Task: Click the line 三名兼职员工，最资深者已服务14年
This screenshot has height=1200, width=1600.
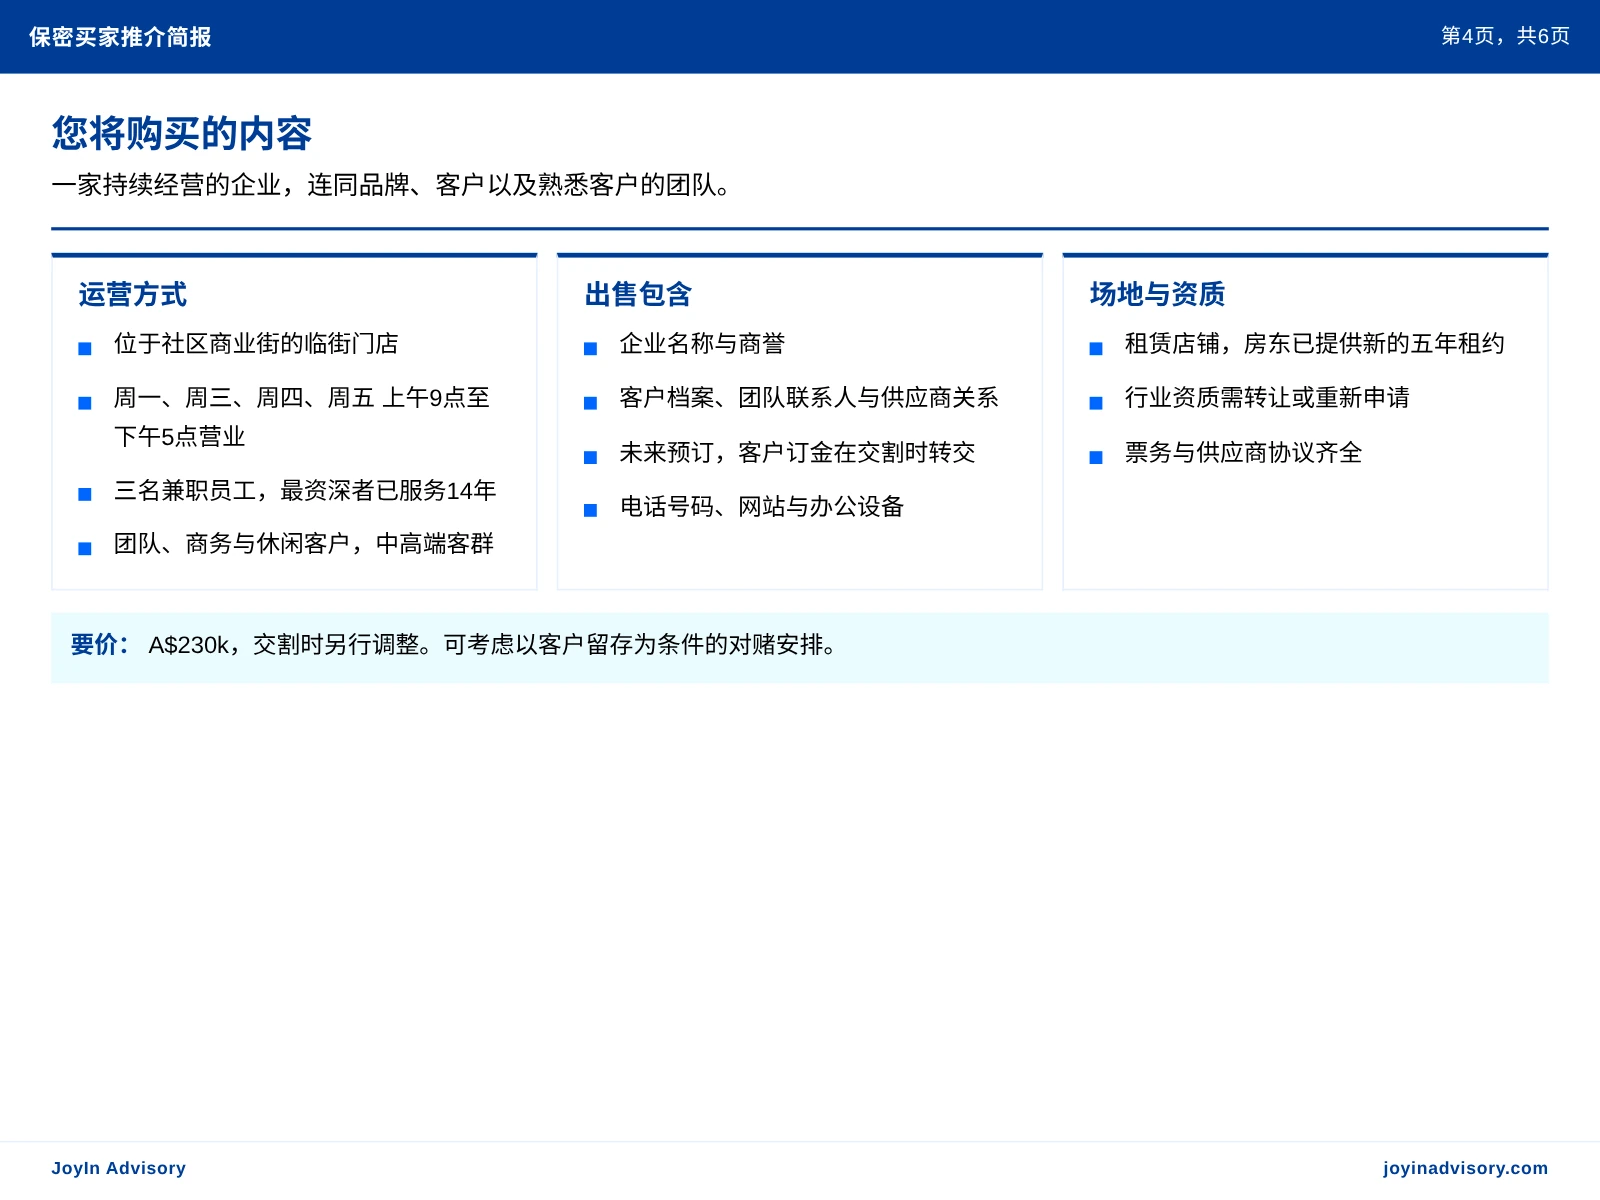Action: tap(305, 490)
